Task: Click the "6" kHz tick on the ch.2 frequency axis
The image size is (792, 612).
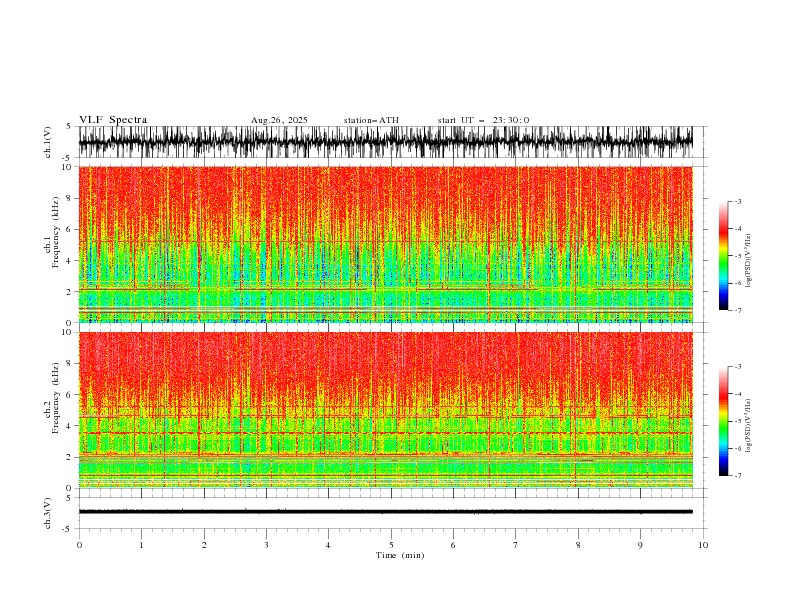Action: [x=71, y=395]
